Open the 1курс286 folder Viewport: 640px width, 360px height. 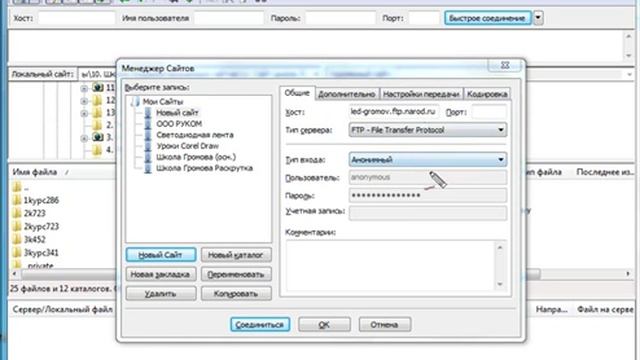[41, 200]
